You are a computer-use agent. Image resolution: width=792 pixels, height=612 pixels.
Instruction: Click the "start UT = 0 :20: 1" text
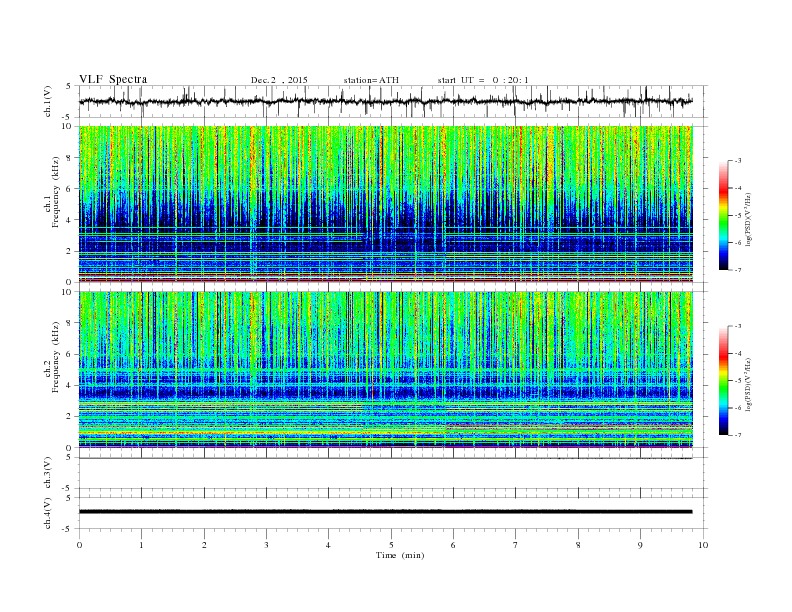tap(483, 80)
